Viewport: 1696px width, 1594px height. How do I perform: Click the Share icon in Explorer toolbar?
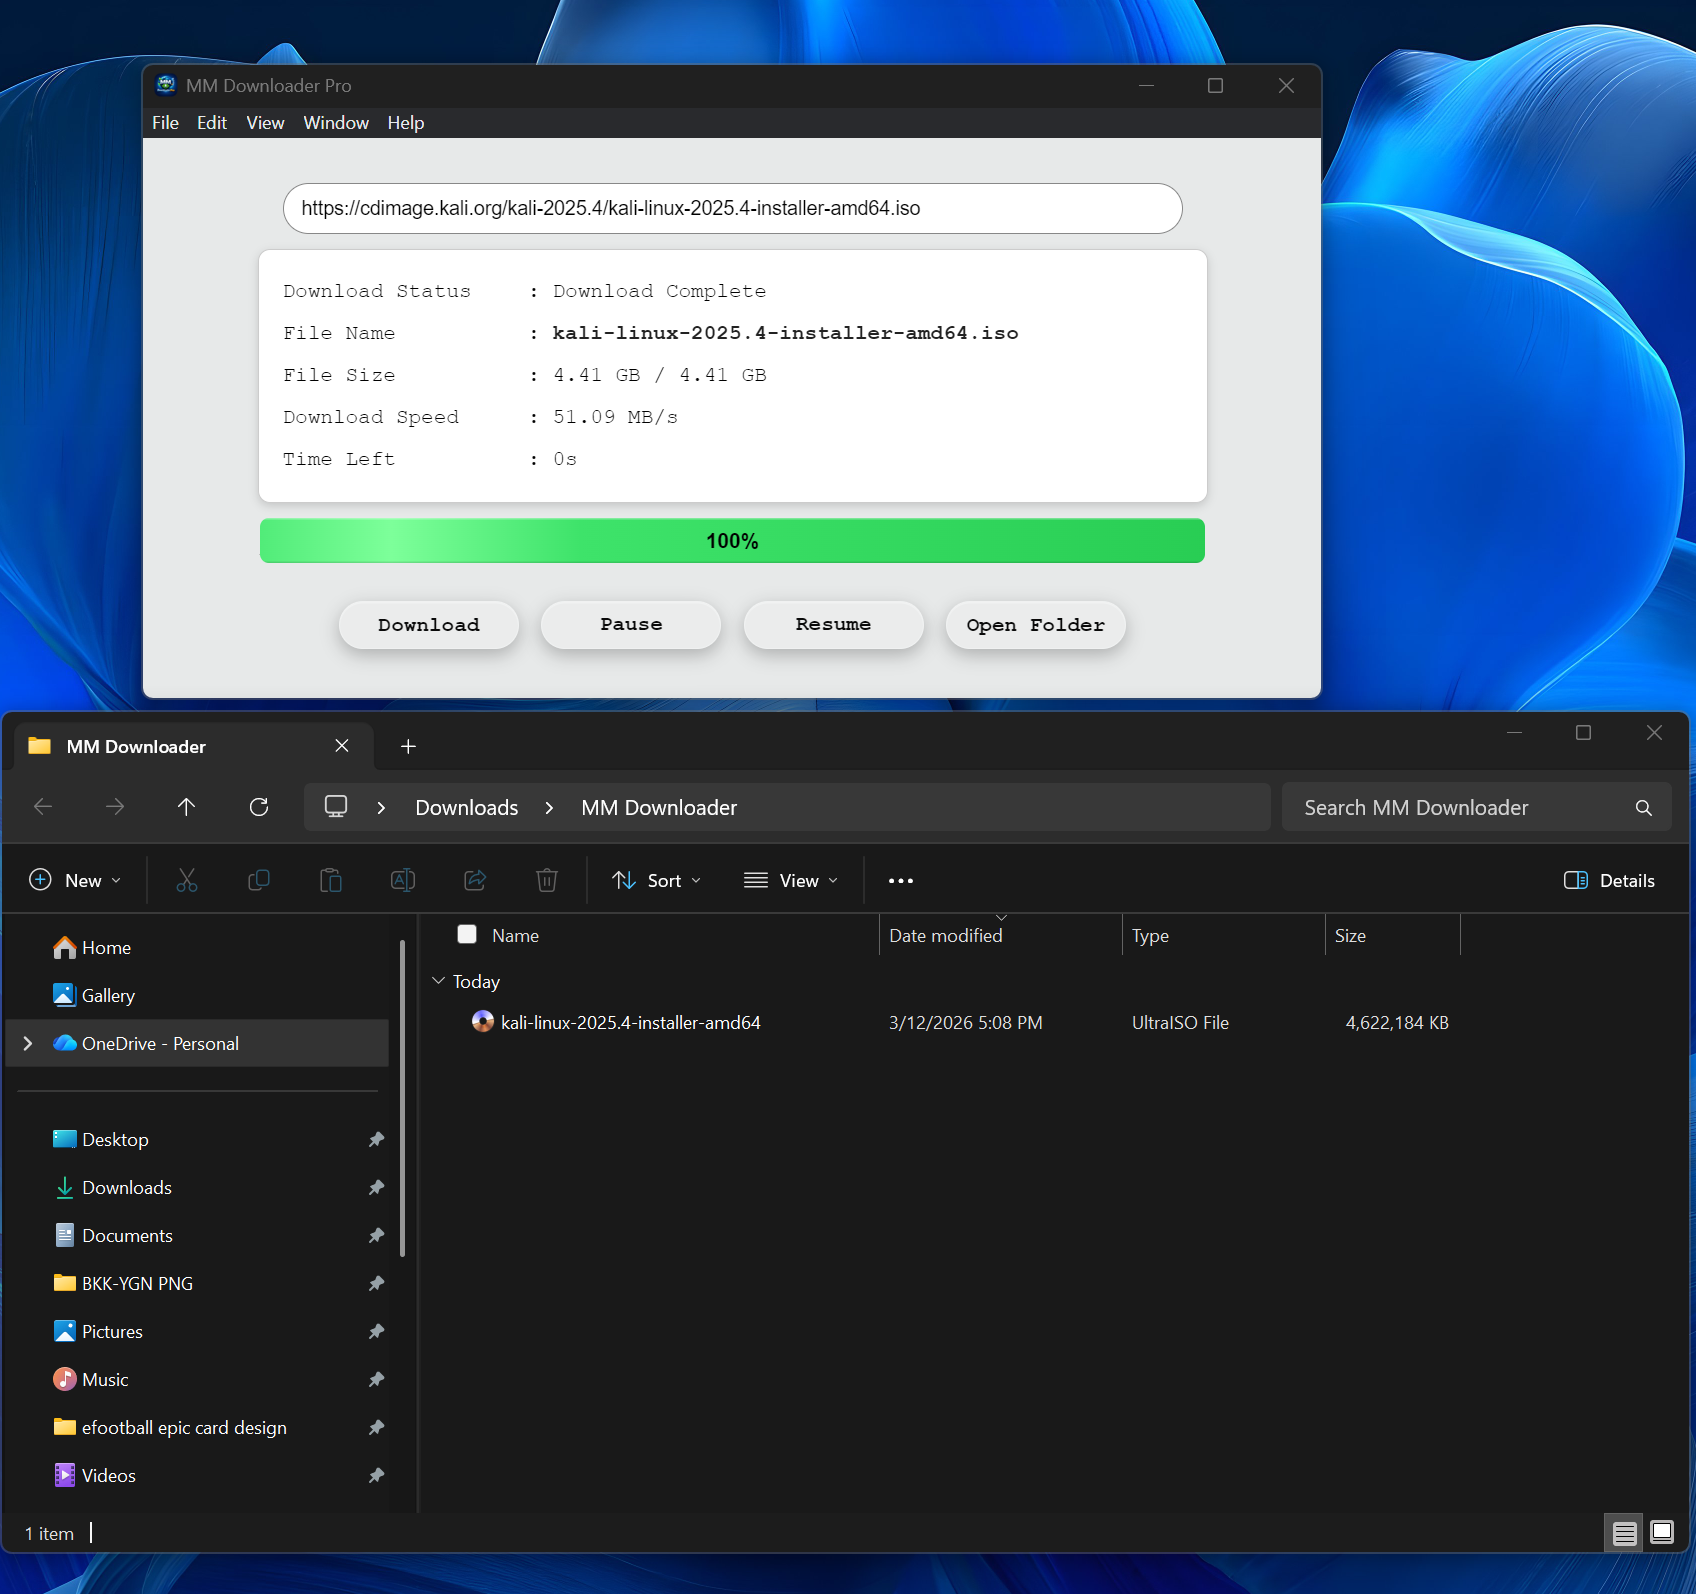pos(475,880)
